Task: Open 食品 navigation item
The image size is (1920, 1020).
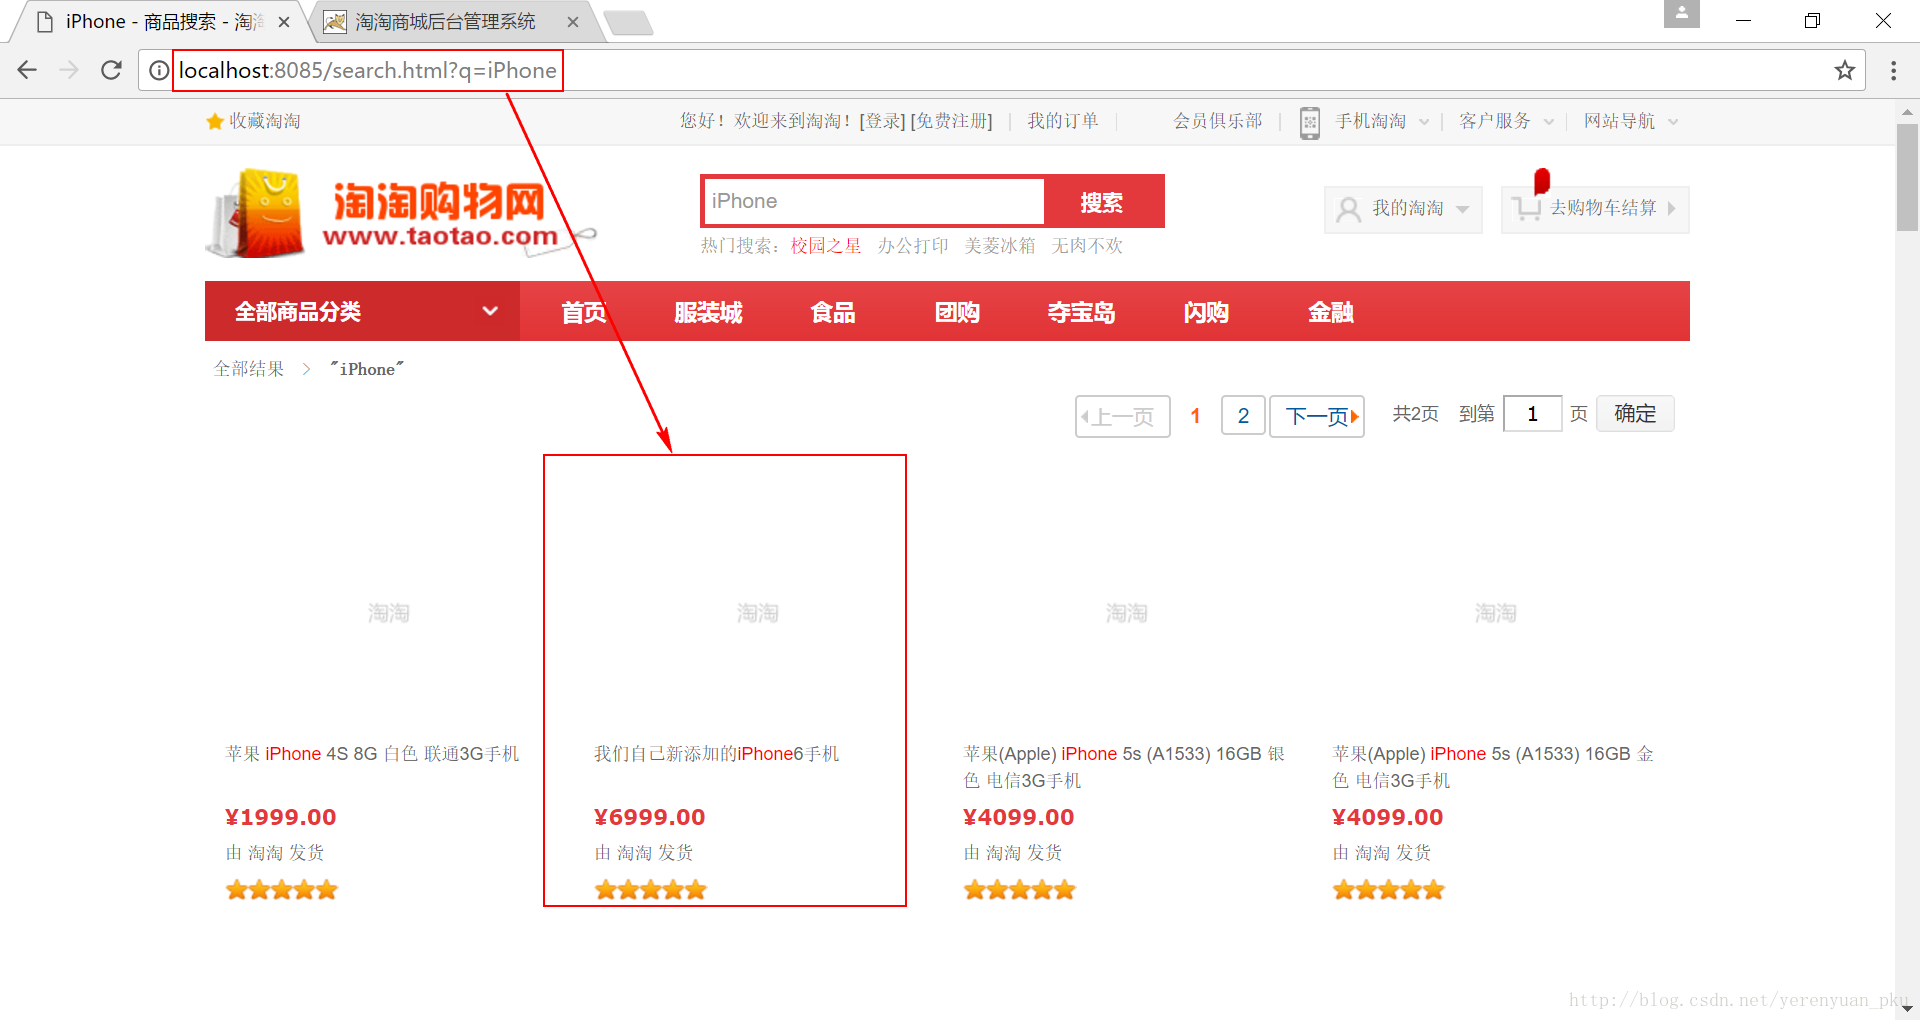Action: click(833, 312)
